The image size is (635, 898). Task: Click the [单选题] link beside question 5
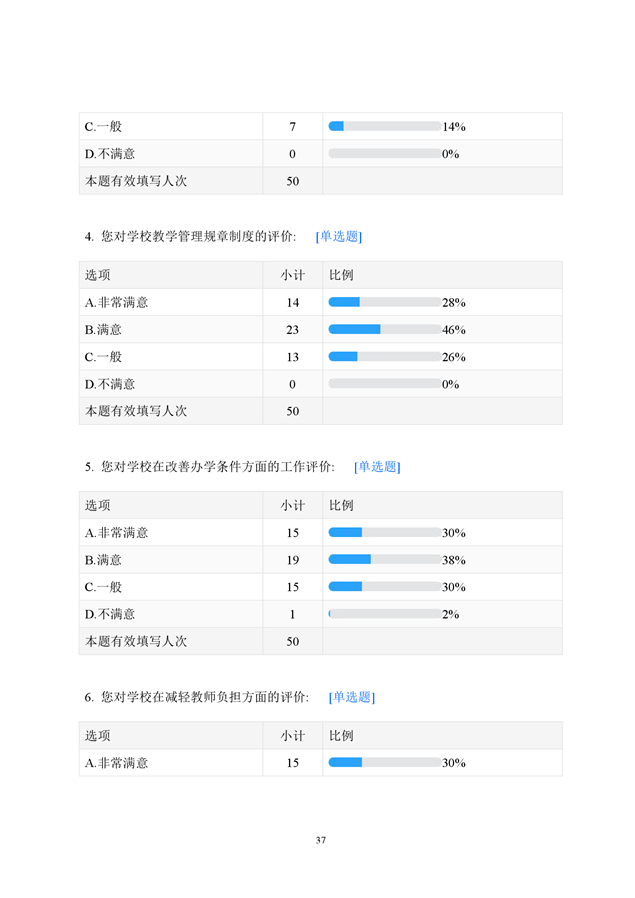377,467
